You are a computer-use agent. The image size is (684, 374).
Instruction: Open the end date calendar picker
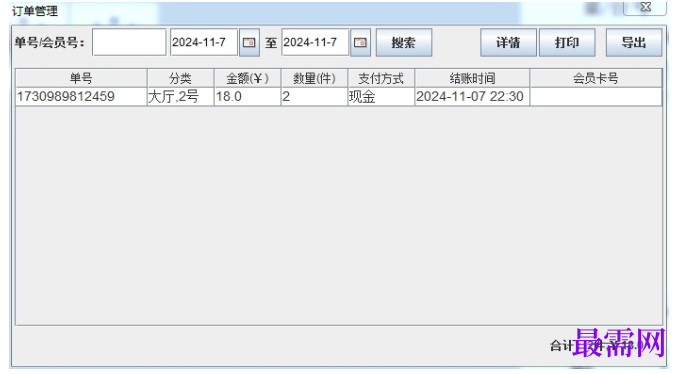tap(360, 42)
